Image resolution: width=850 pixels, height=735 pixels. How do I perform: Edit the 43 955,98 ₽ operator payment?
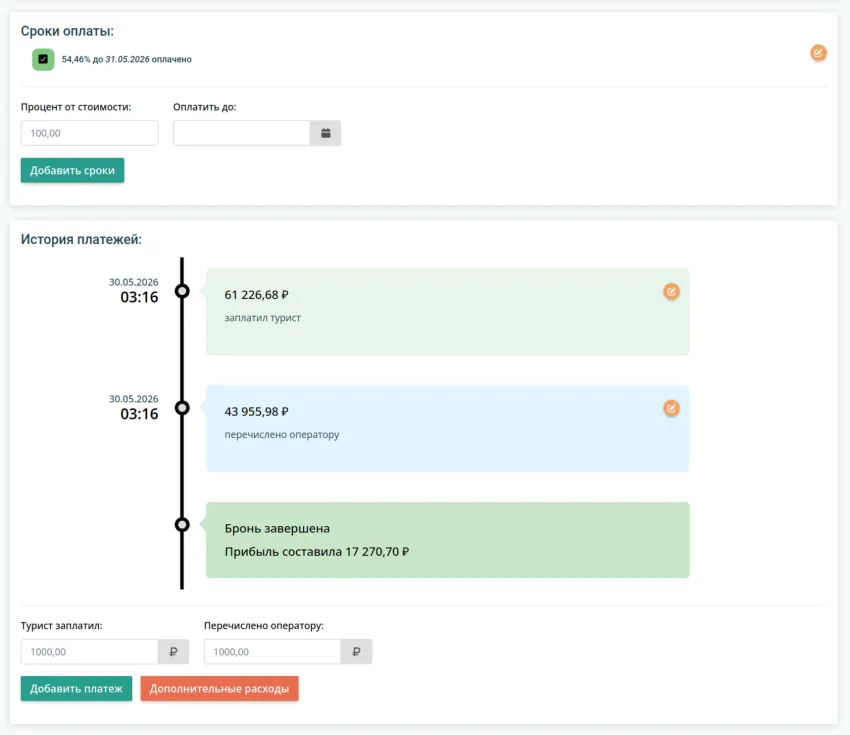point(671,408)
